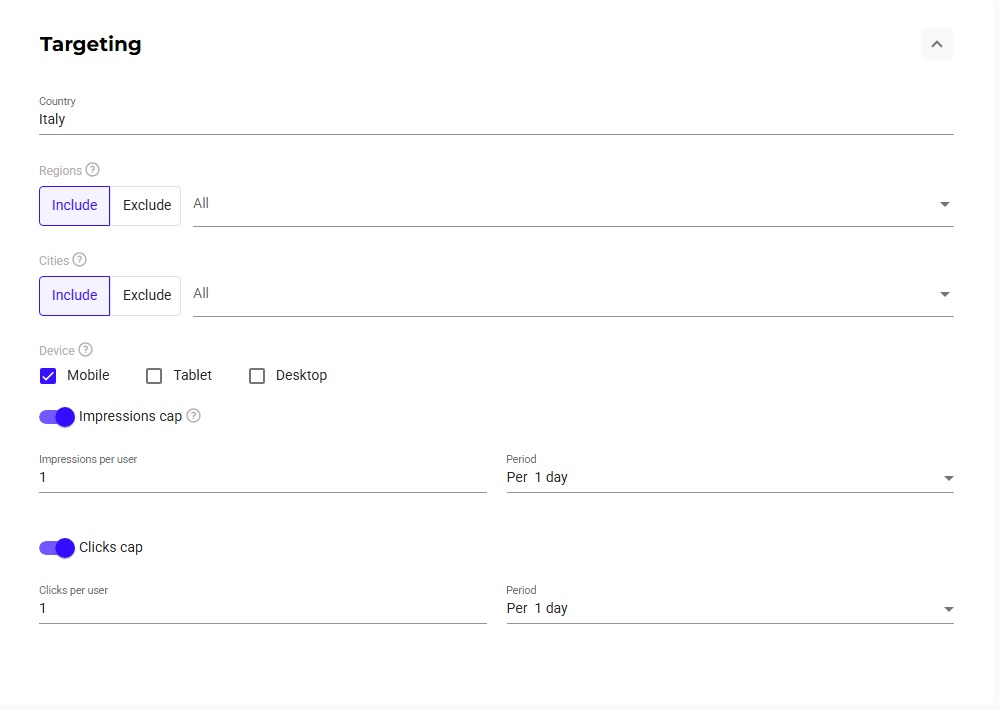The width and height of the screenshot is (1000, 710).
Task: Turn off the Impressions cap toggle
Action: (x=57, y=417)
